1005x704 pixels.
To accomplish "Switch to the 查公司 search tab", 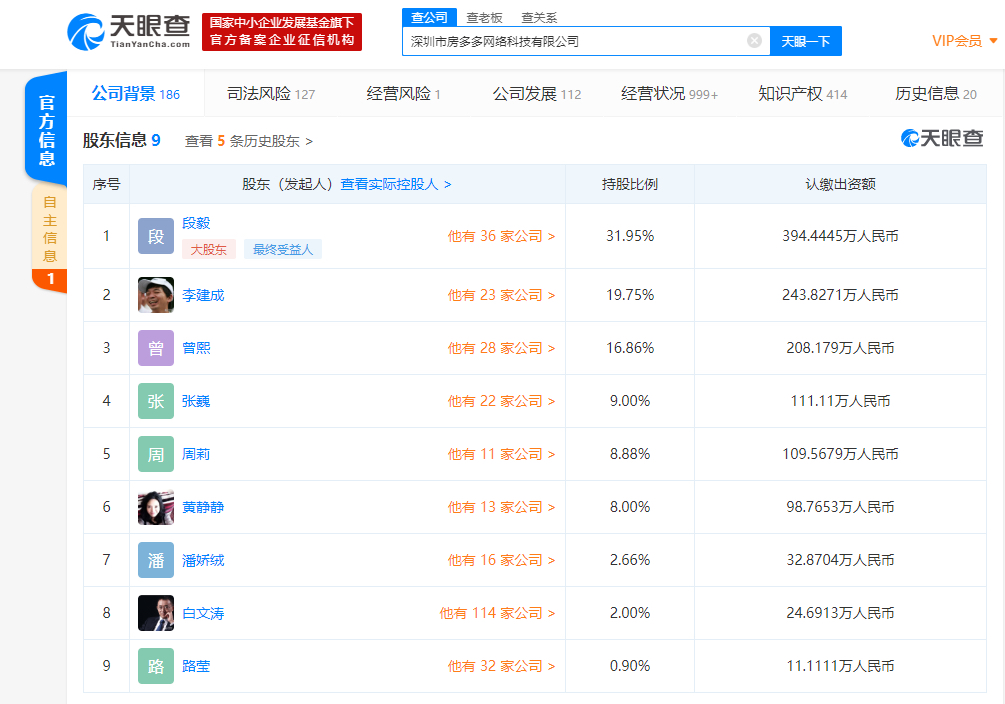I will (x=429, y=17).
